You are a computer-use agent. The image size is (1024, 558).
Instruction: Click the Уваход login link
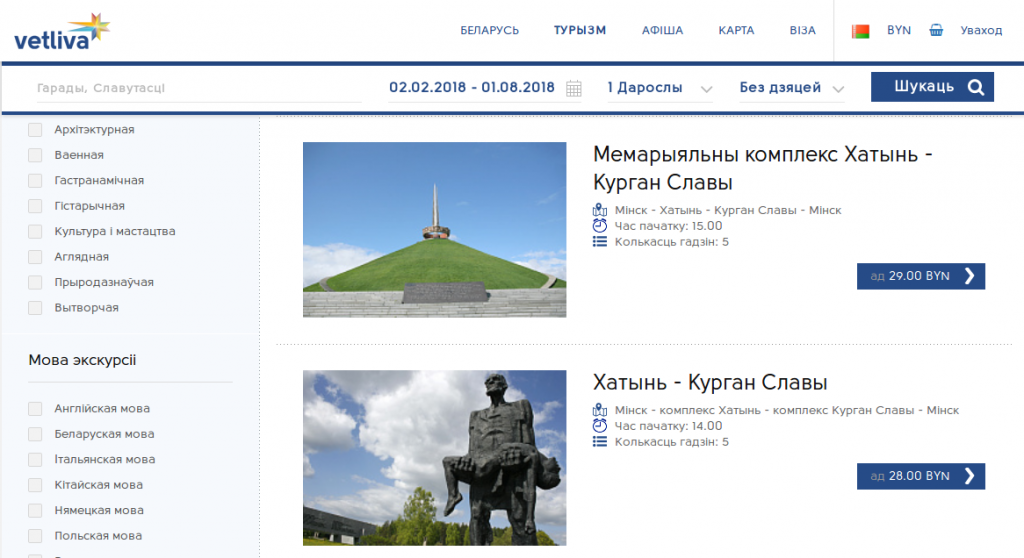981,31
